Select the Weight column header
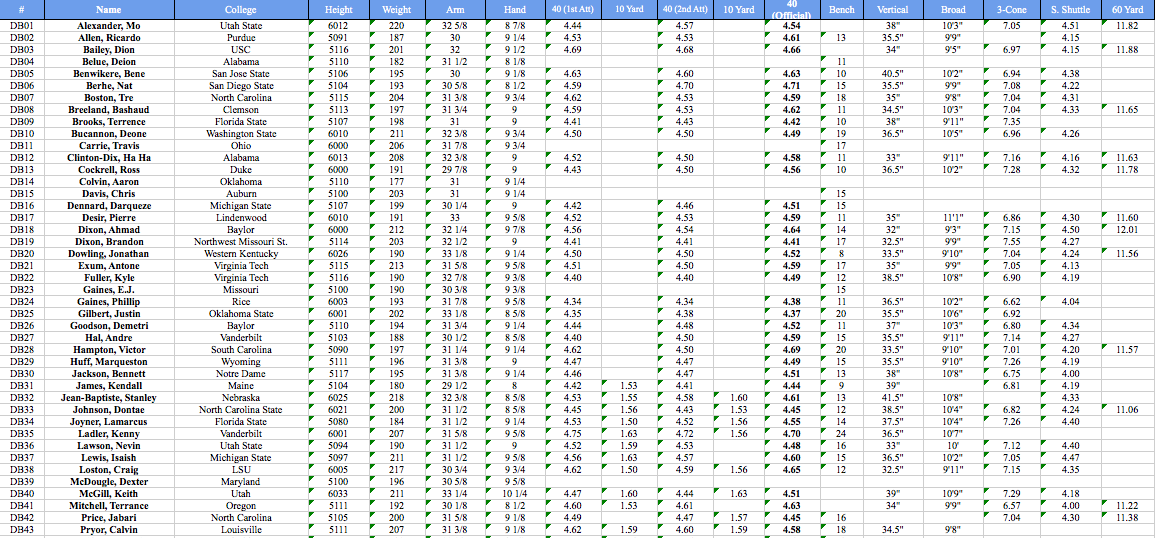1155x538 pixels. tap(396, 9)
